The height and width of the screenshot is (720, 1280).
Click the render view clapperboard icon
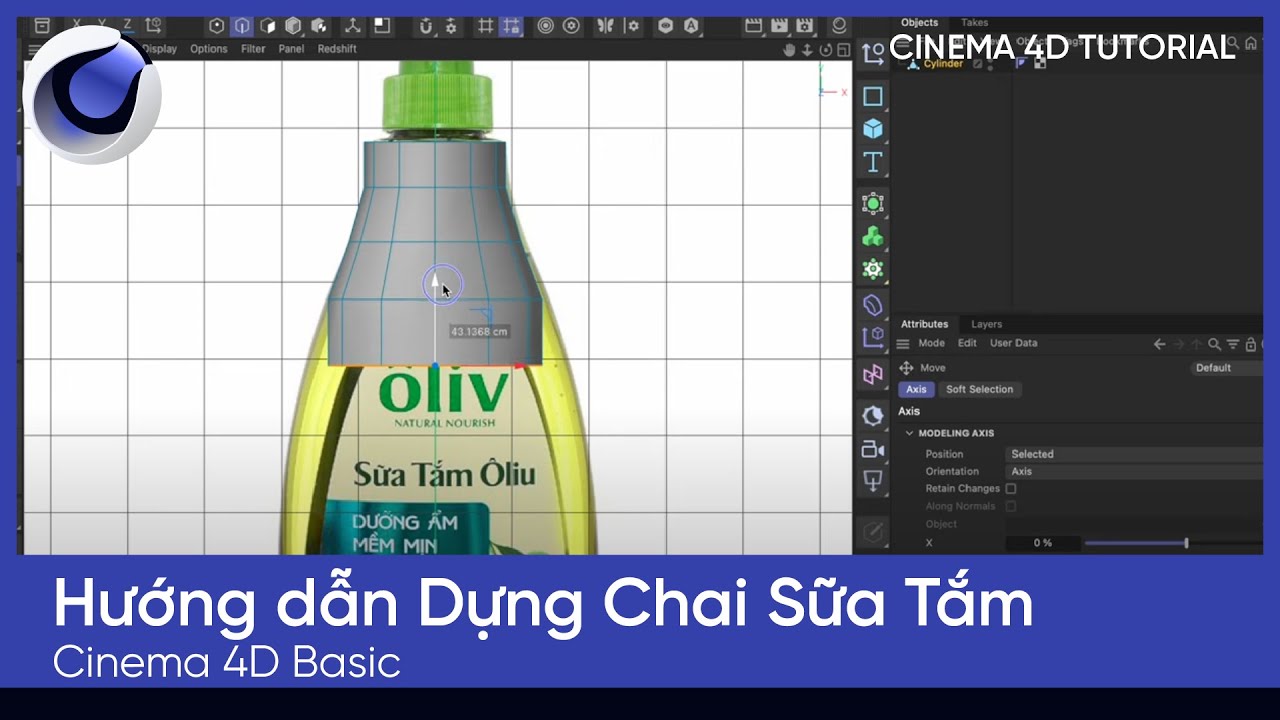[754, 26]
